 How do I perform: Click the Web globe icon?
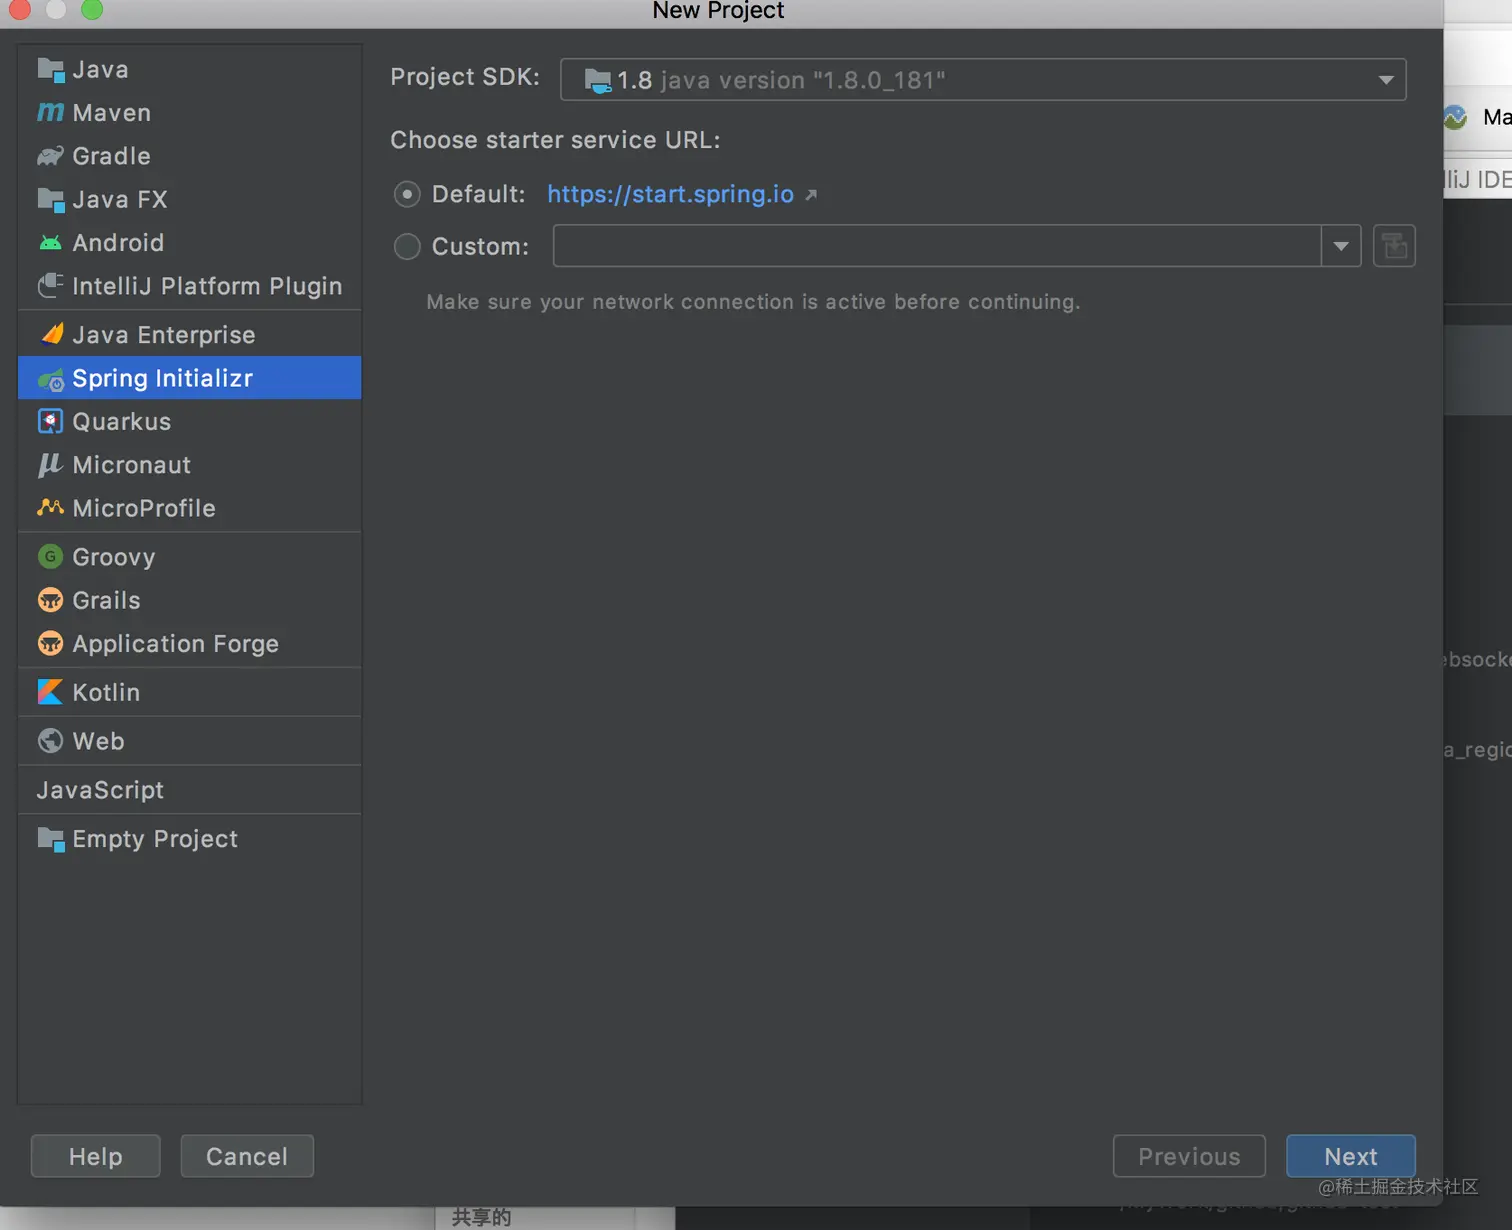pyautogui.click(x=50, y=741)
